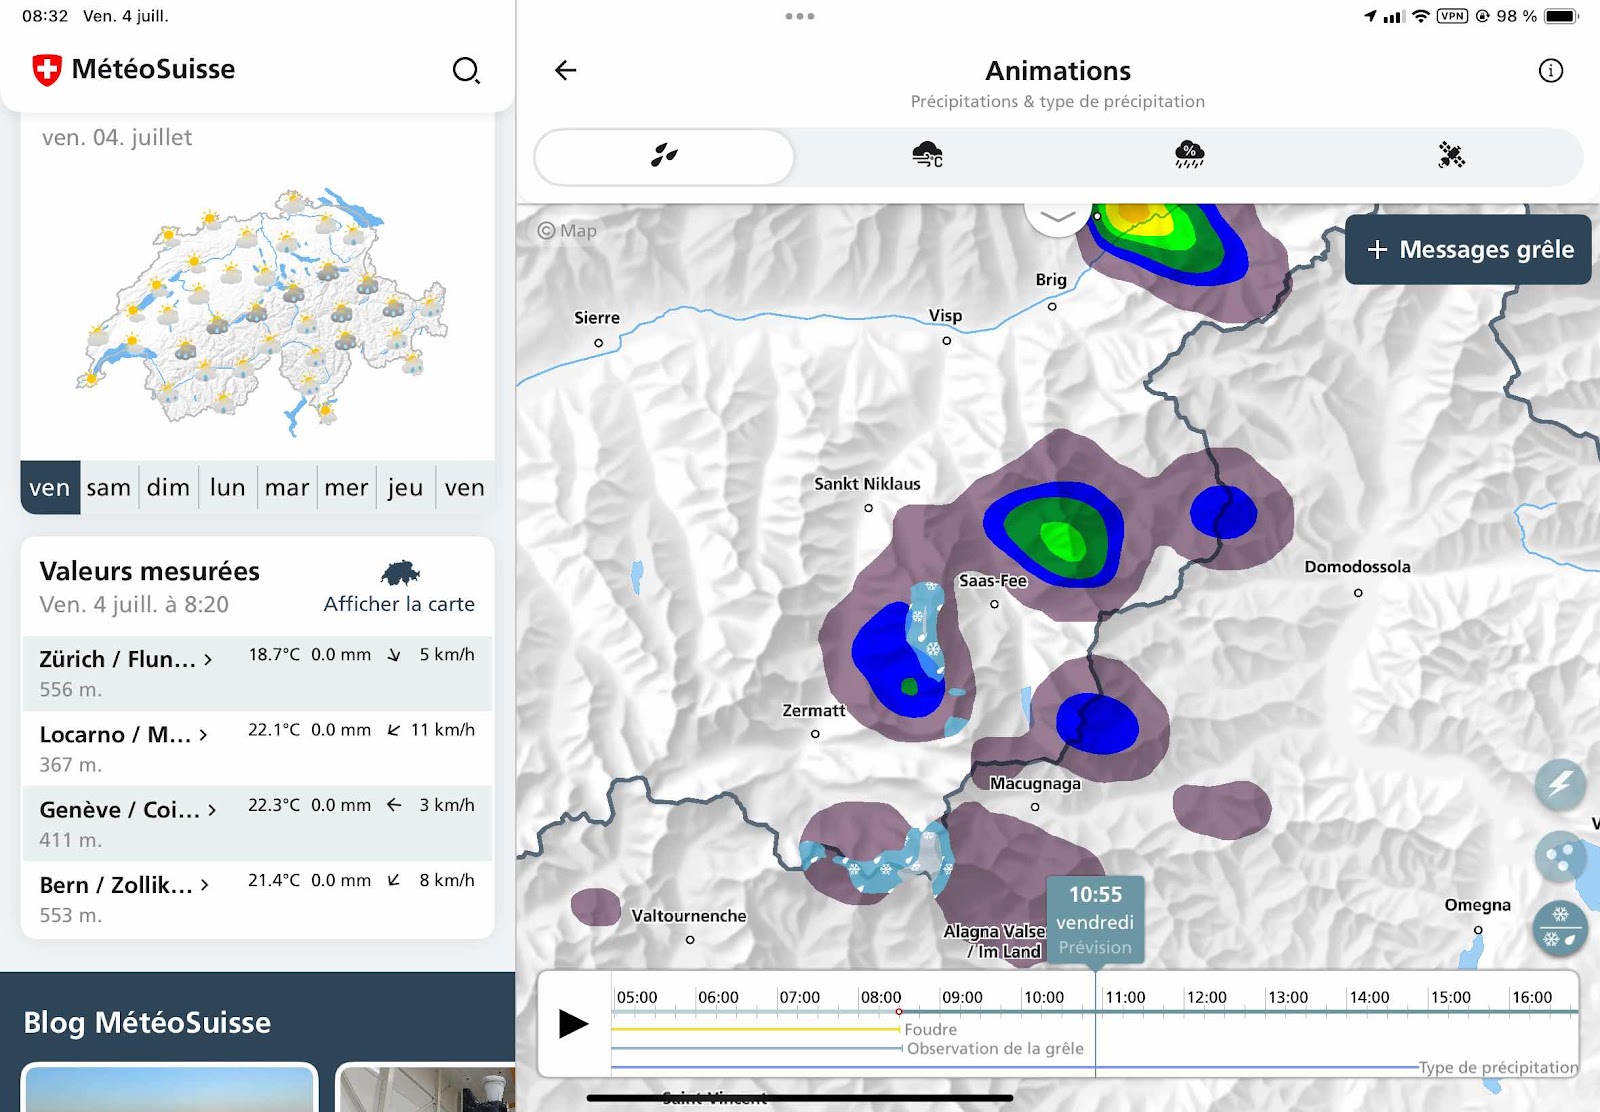Tap the MétéoSuisse shield logo
Viewport: 1600px width, 1112px height.
pyautogui.click(x=47, y=70)
